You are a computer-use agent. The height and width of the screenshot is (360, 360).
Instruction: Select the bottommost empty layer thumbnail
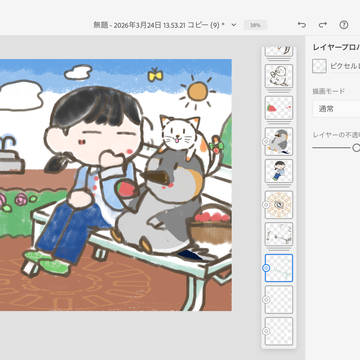pos(279,331)
